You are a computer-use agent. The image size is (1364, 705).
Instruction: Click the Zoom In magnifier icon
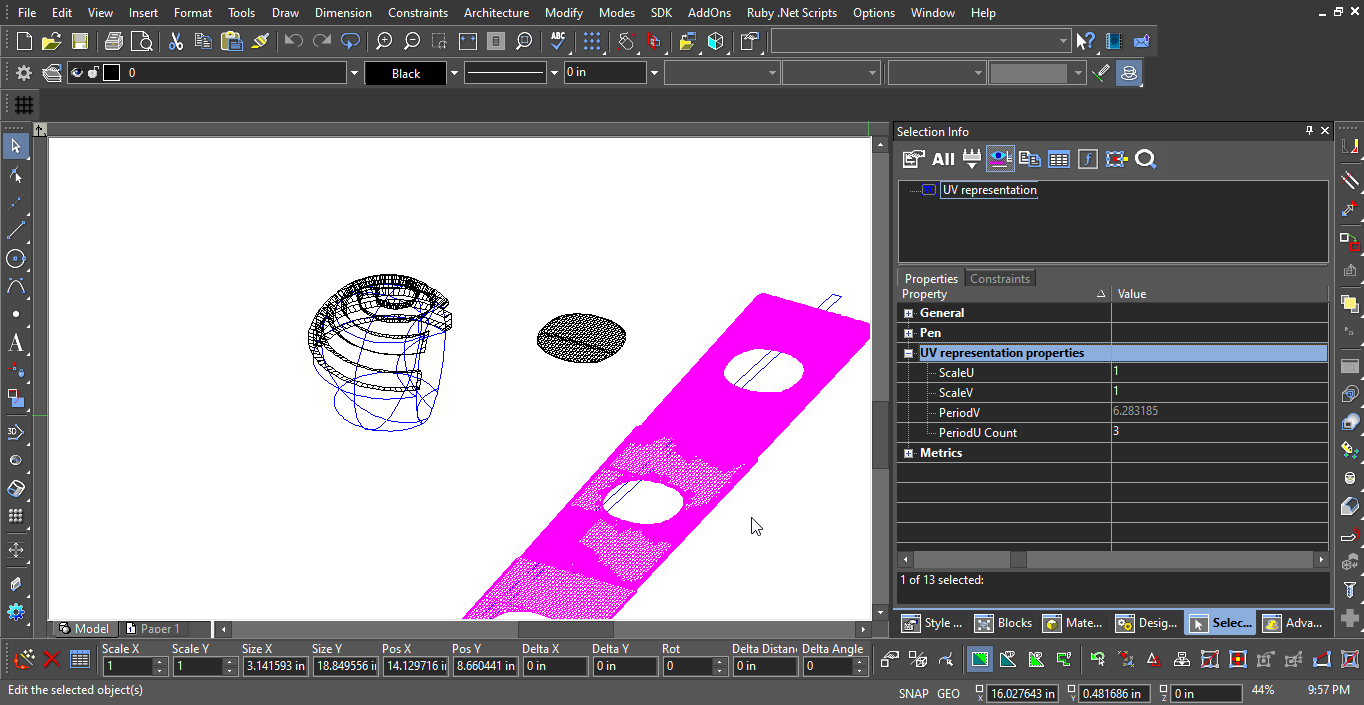pyautogui.click(x=384, y=41)
